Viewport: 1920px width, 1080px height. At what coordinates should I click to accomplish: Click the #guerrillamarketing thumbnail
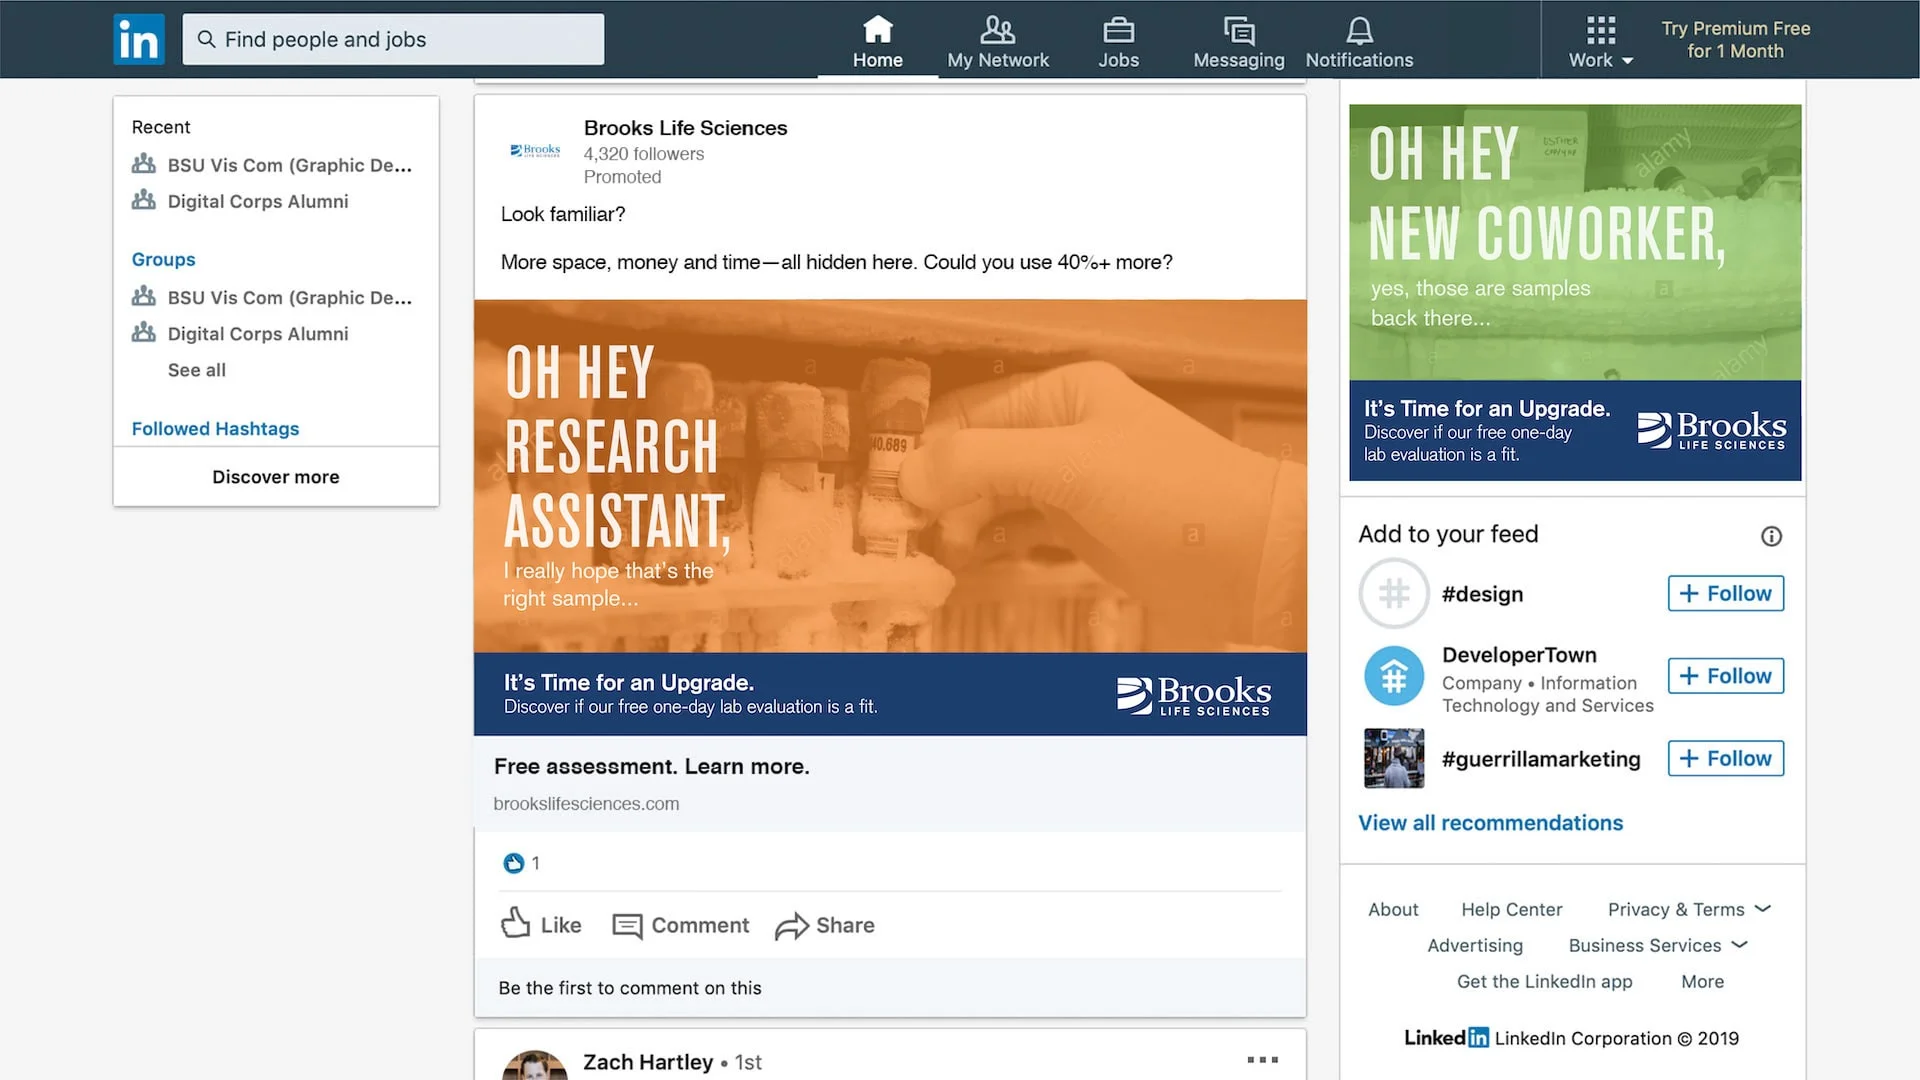click(x=1394, y=758)
